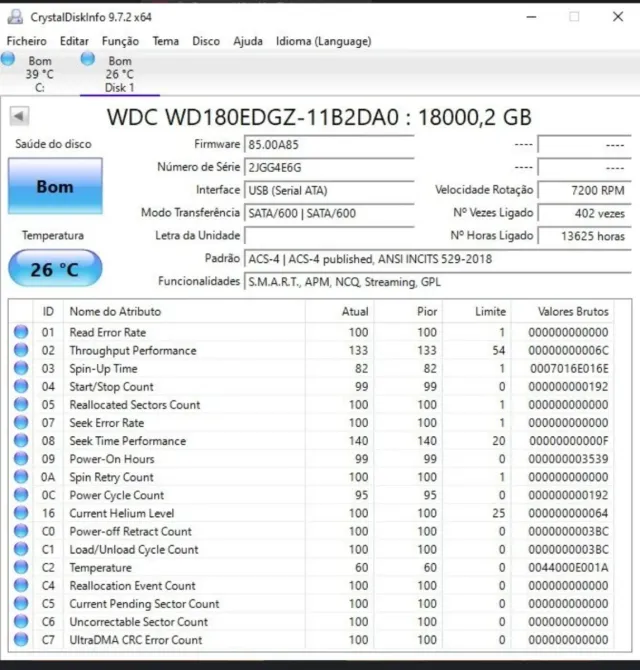This screenshot has height=670, width=640.
Task: Click the disk title WDC WD180EDGZ-11B2DA0
Action: point(252,117)
